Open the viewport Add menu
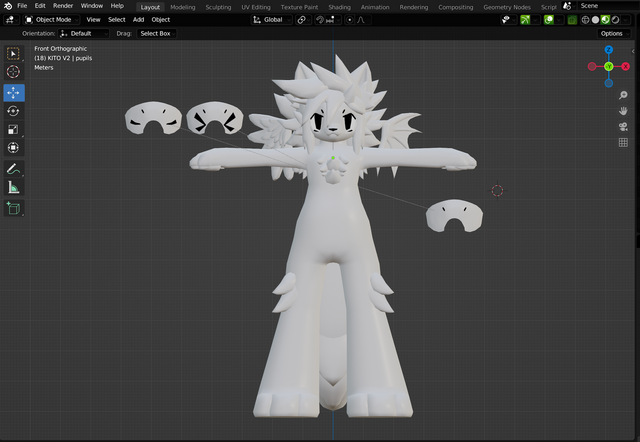640x442 pixels. pyautogui.click(x=138, y=20)
